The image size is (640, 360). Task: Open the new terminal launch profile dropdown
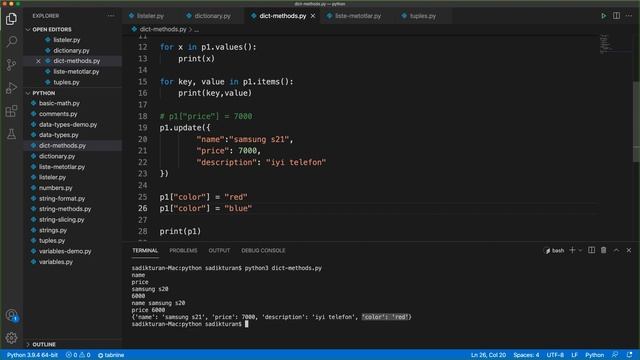tap(580, 250)
